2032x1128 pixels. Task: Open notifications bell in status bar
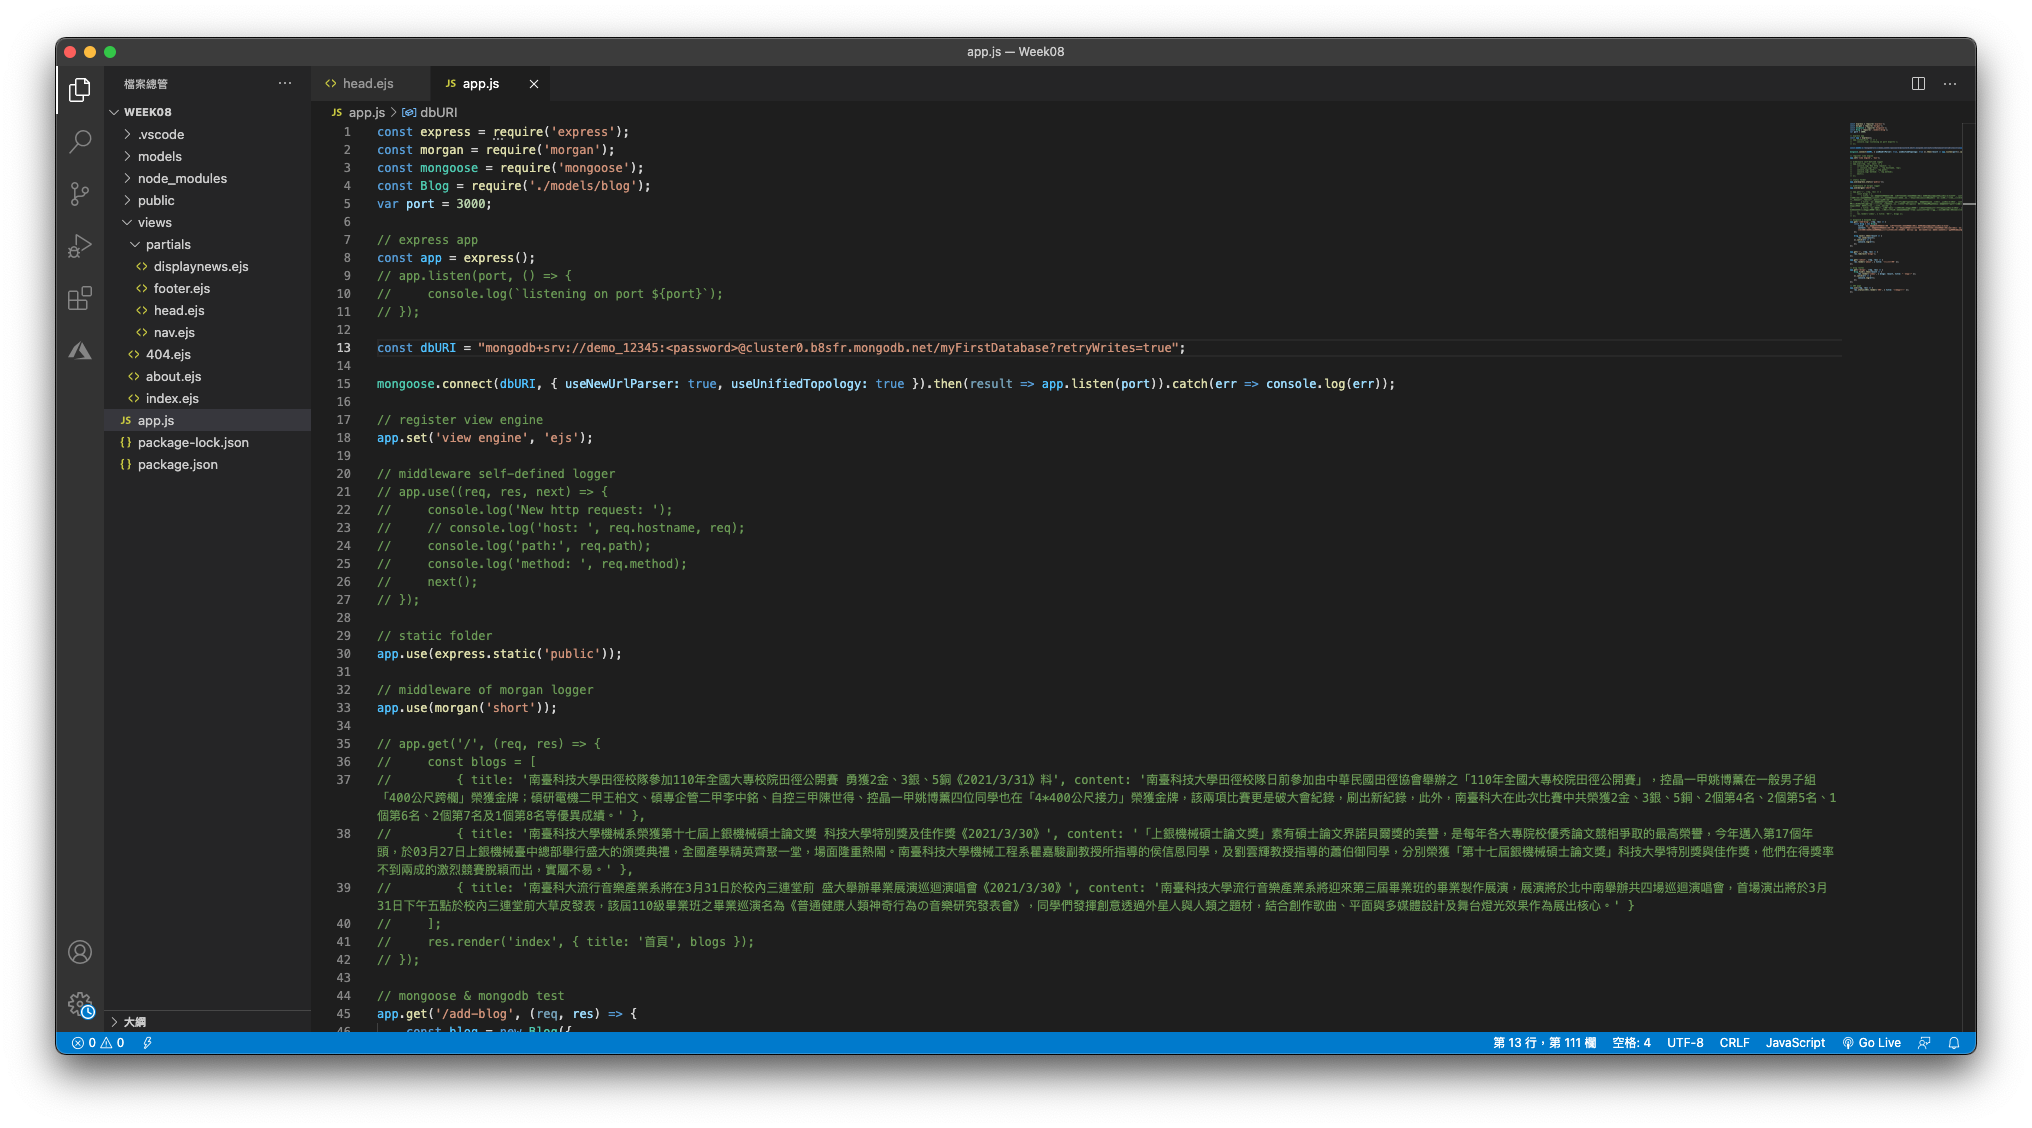click(x=1953, y=1043)
